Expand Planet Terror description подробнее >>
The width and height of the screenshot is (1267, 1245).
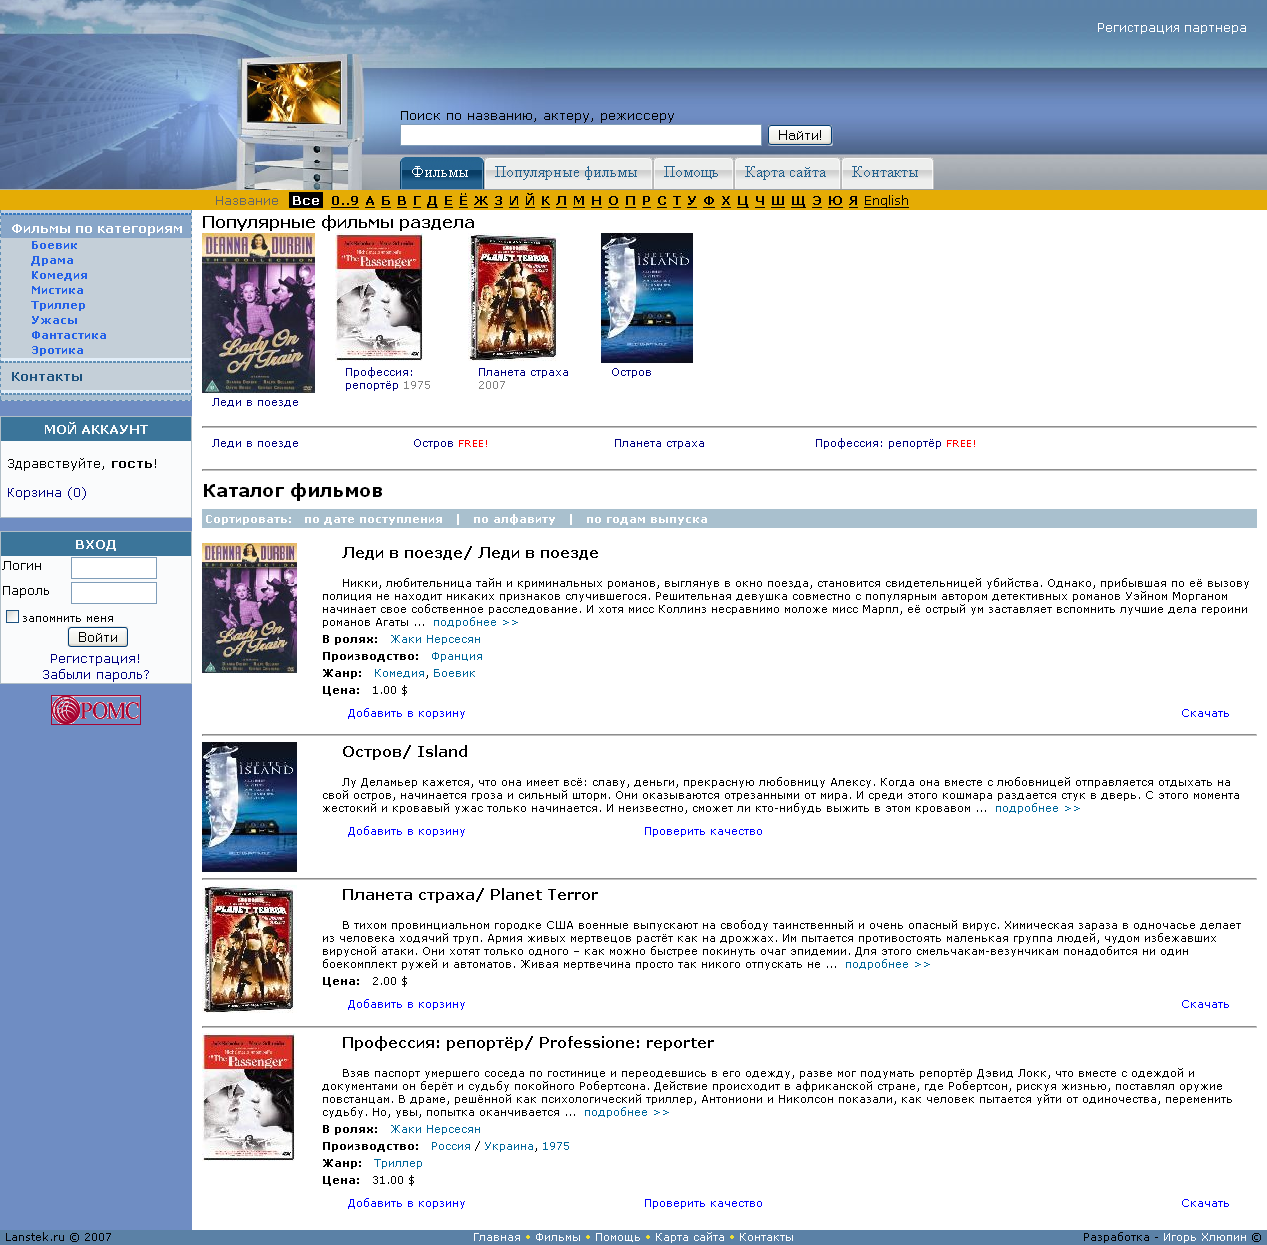(x=887, y=964)
